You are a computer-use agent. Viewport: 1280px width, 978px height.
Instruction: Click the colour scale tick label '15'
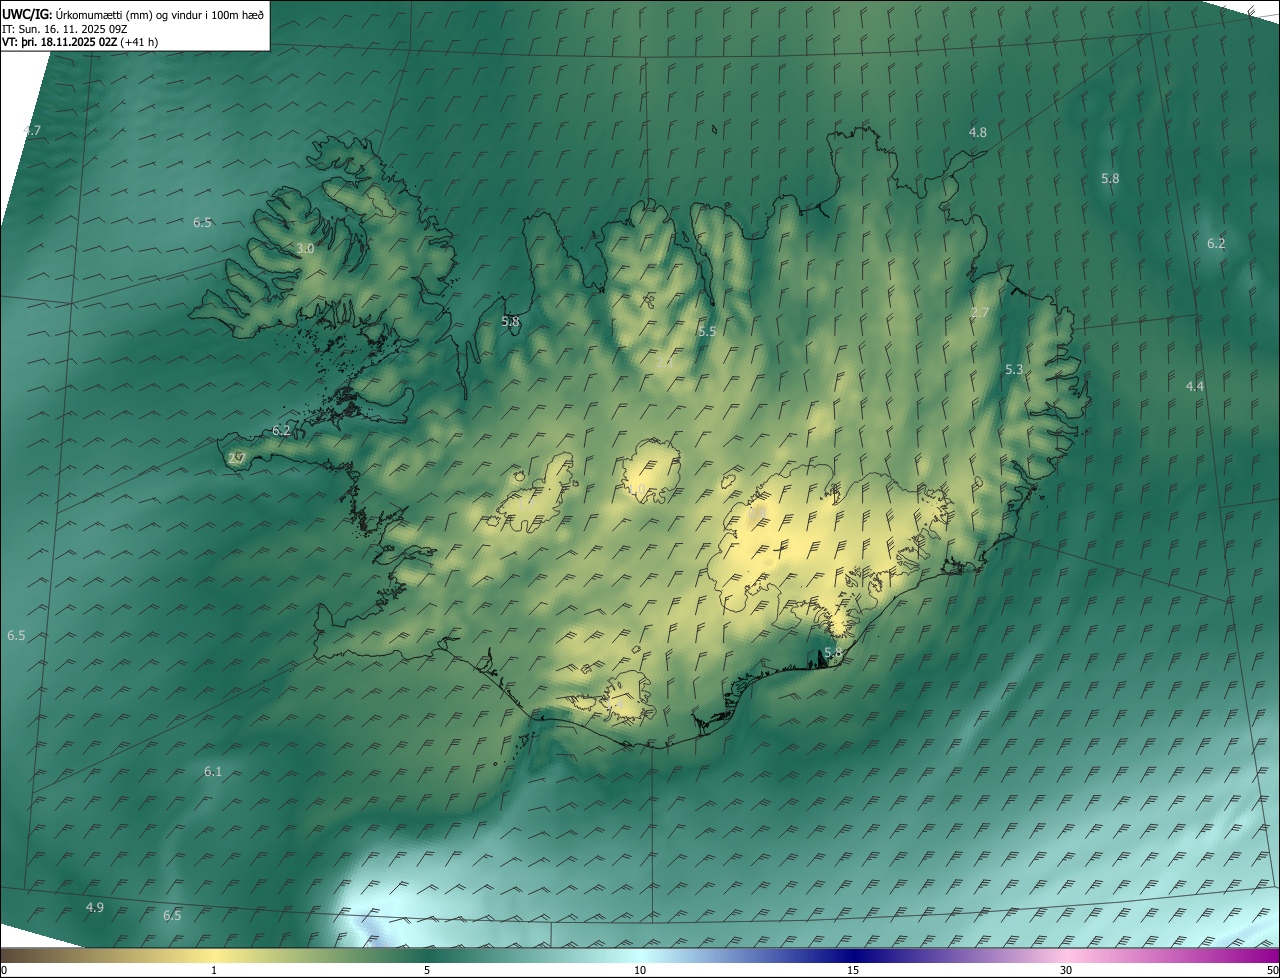pyautogui.click(x=853, y=970)
